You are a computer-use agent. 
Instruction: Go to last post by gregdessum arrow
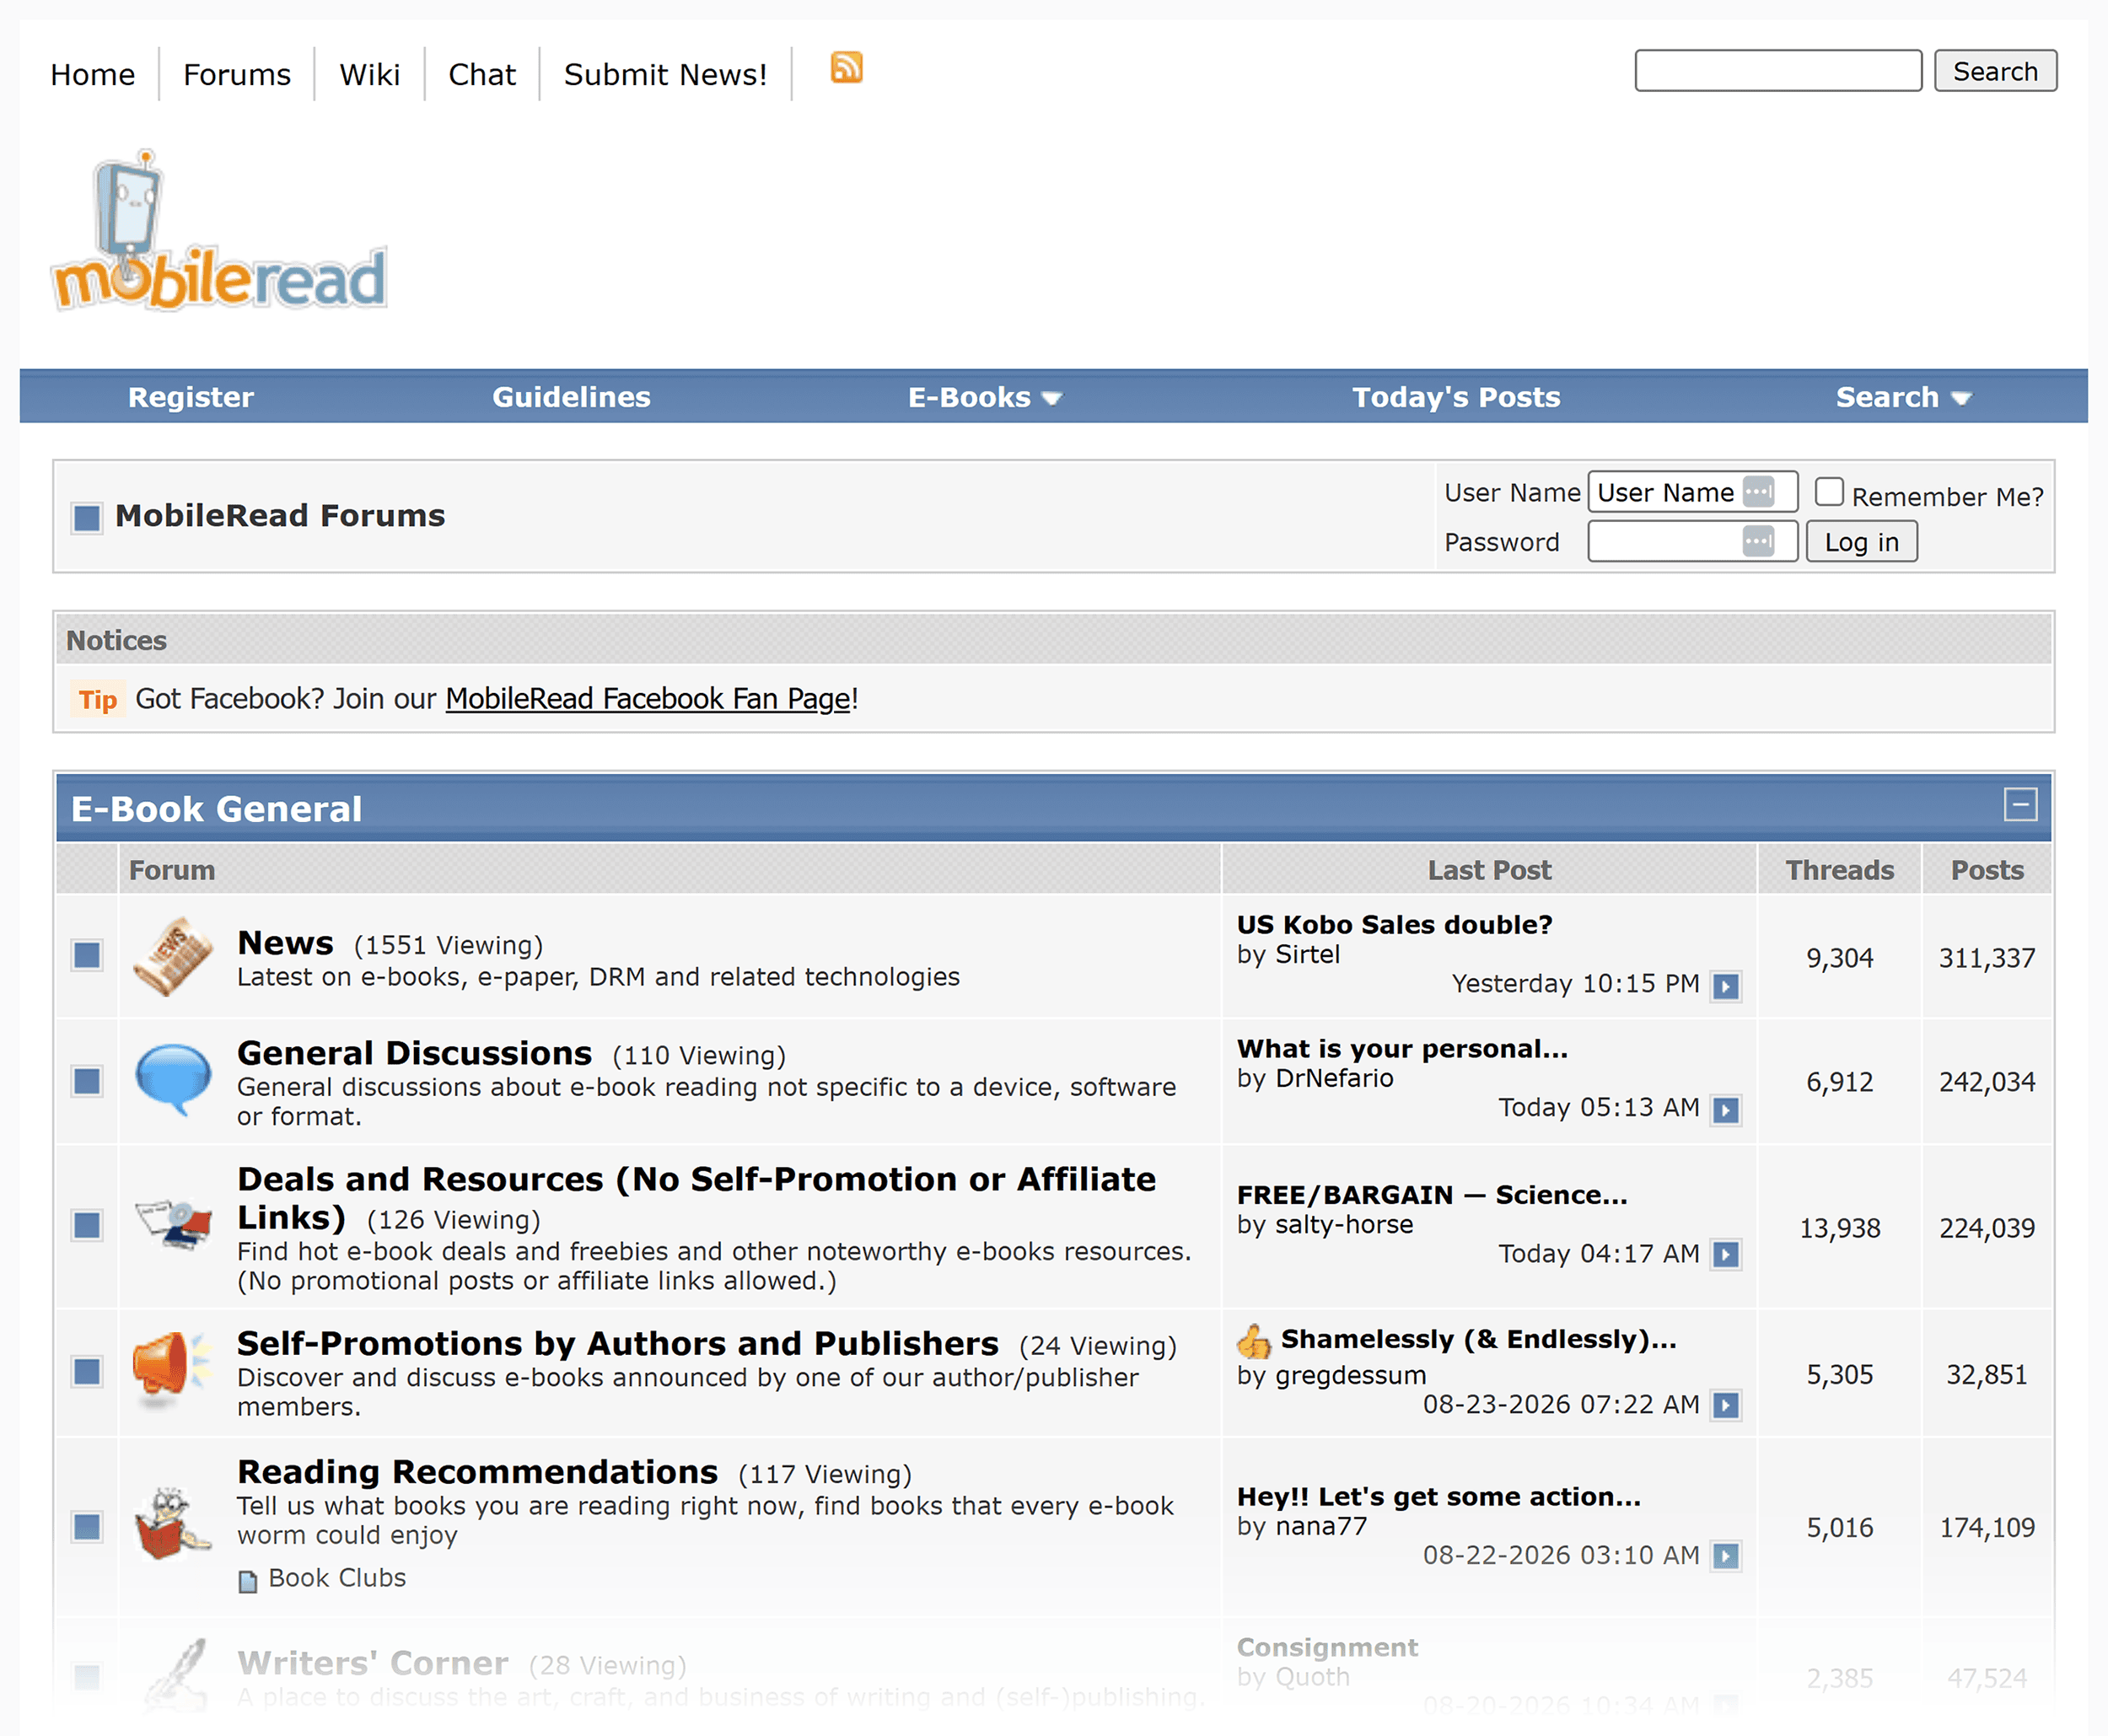[x=1725, y=1405]
